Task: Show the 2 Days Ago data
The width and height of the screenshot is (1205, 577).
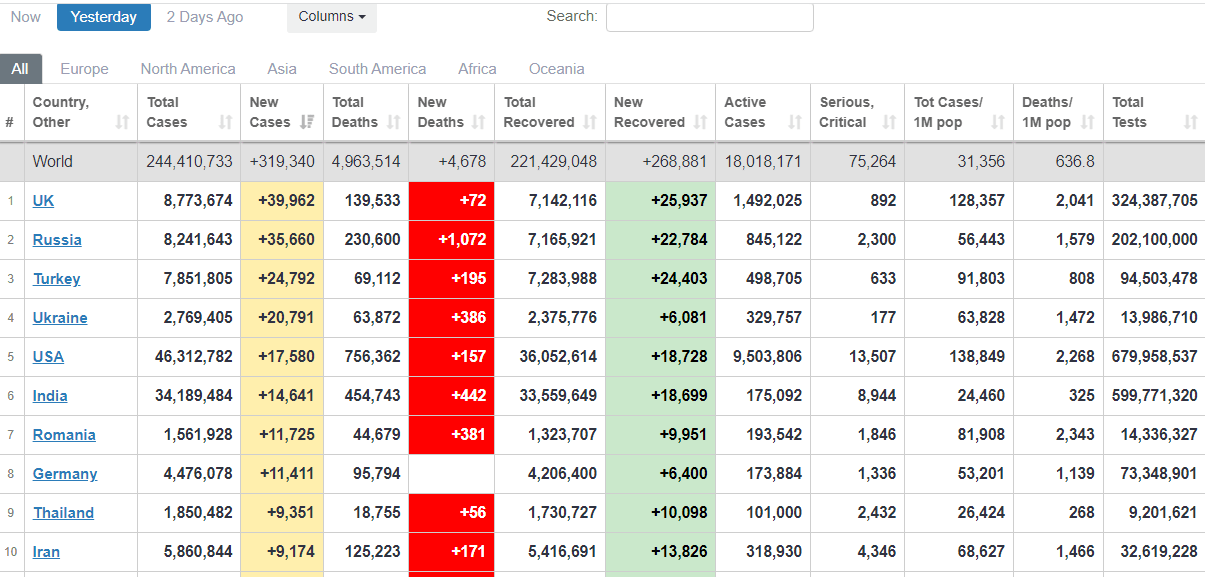Action: (x=205, y=17)
